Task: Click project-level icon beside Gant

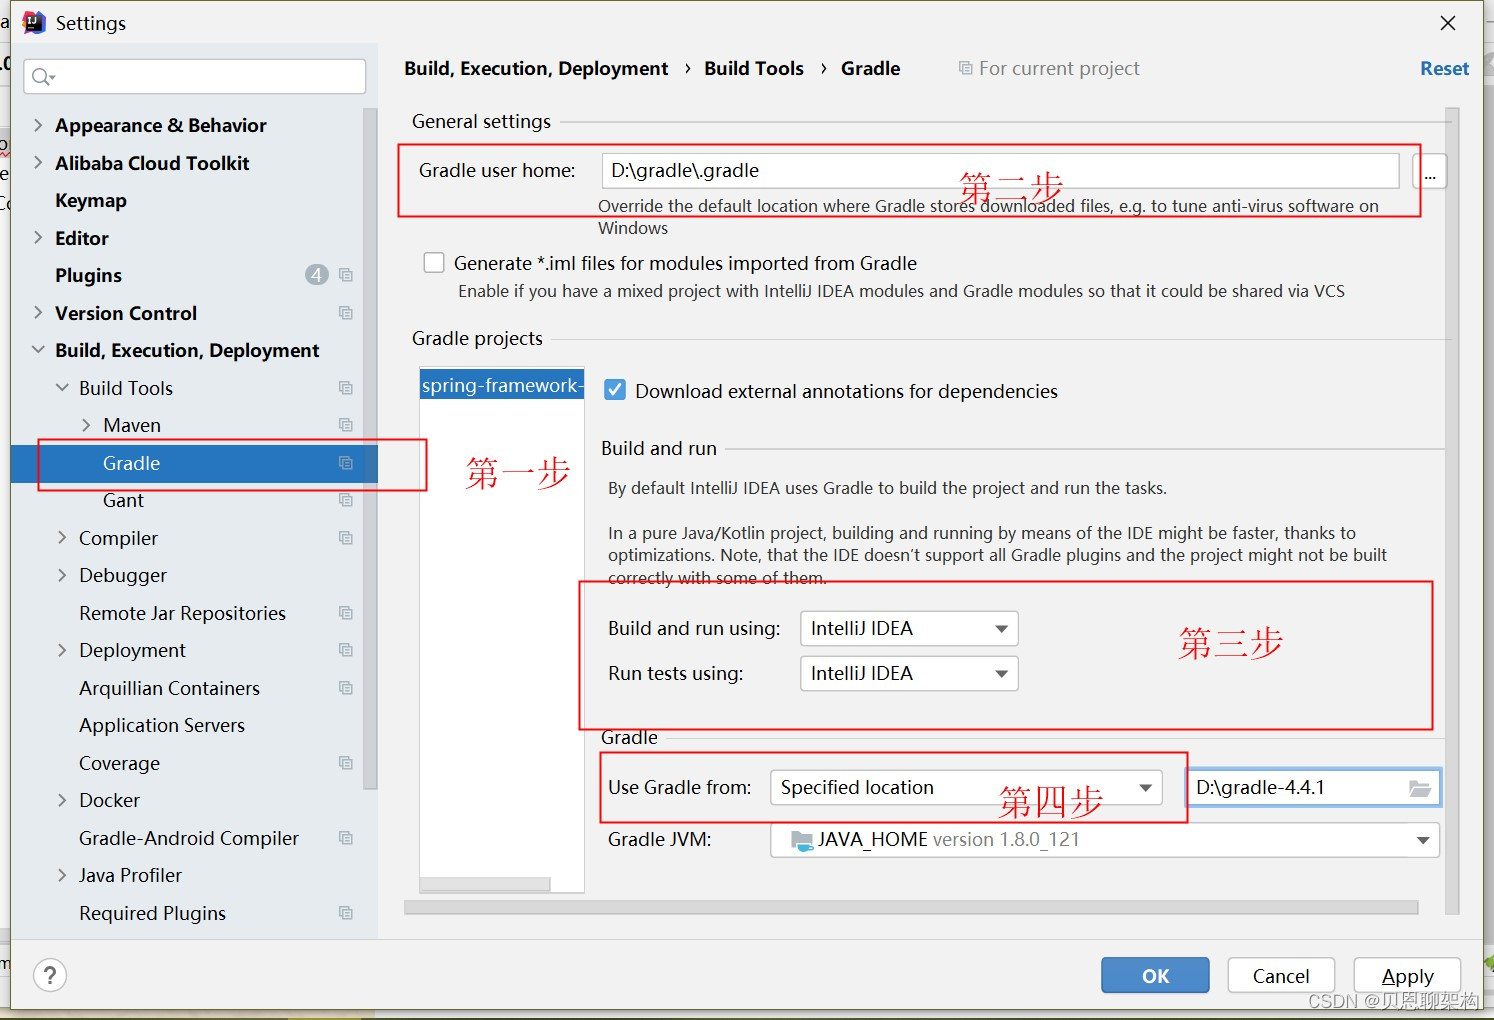Action: pos(346,500)
